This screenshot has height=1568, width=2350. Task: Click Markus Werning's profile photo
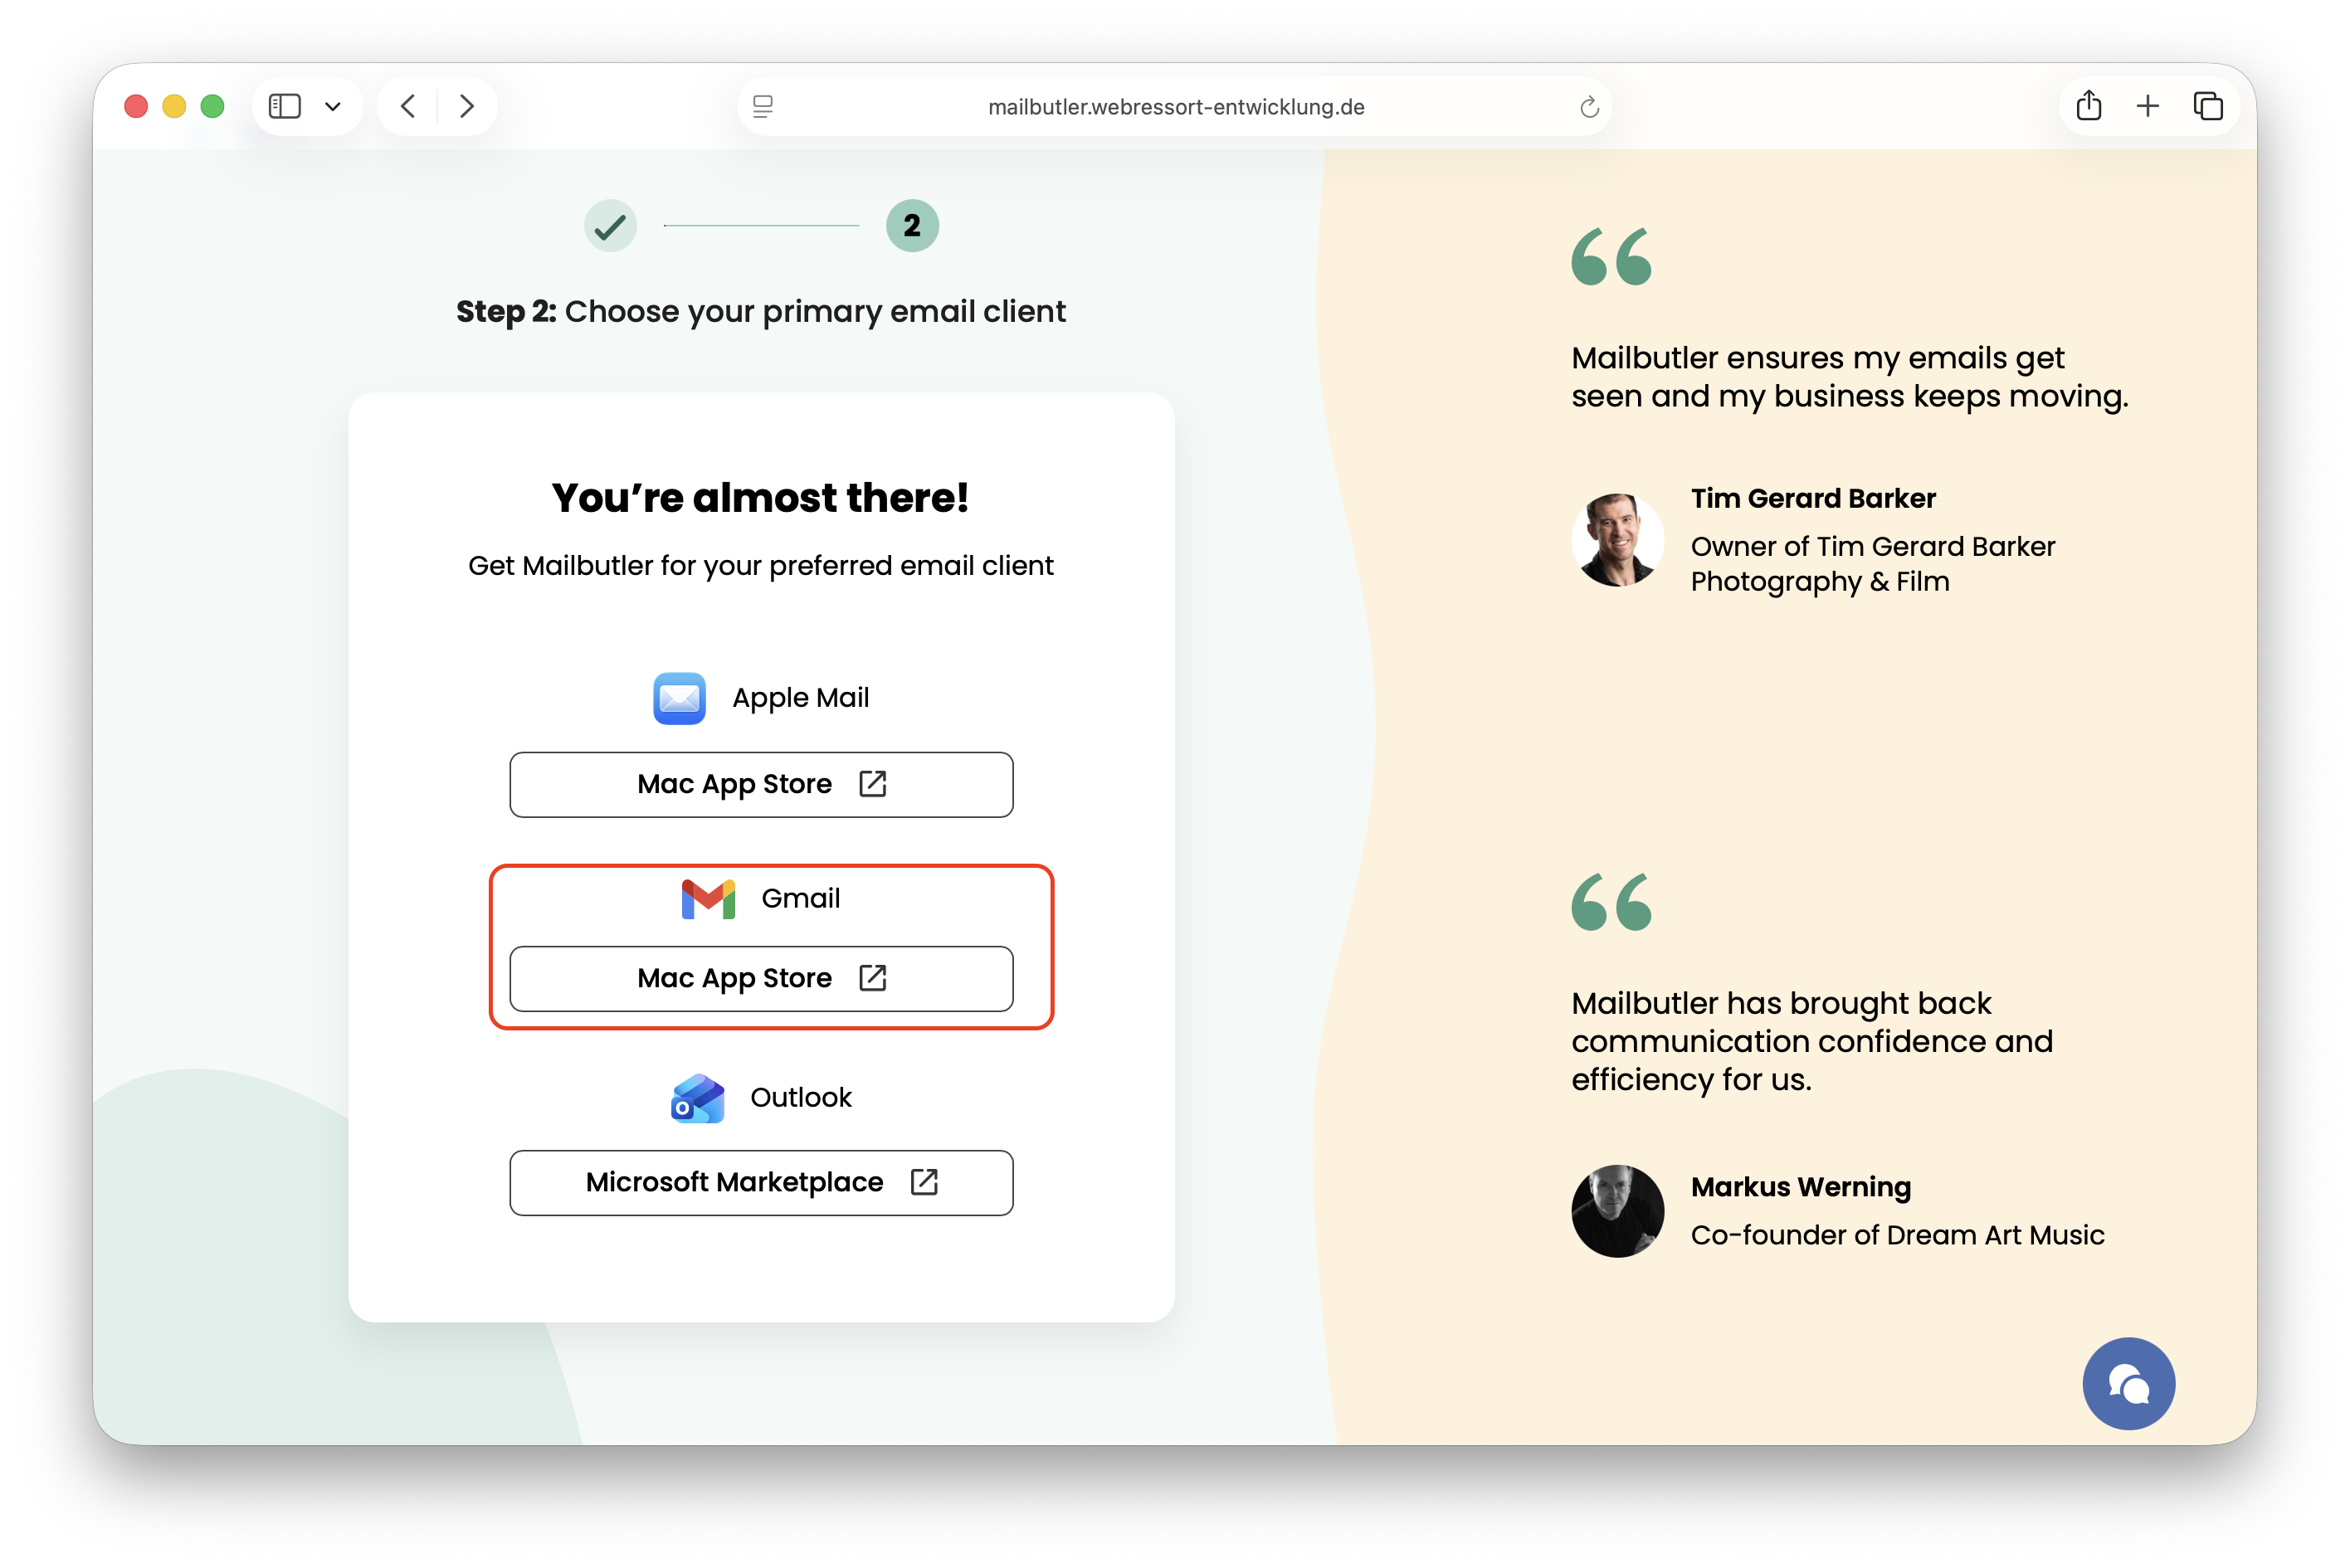point(1617,1211)
